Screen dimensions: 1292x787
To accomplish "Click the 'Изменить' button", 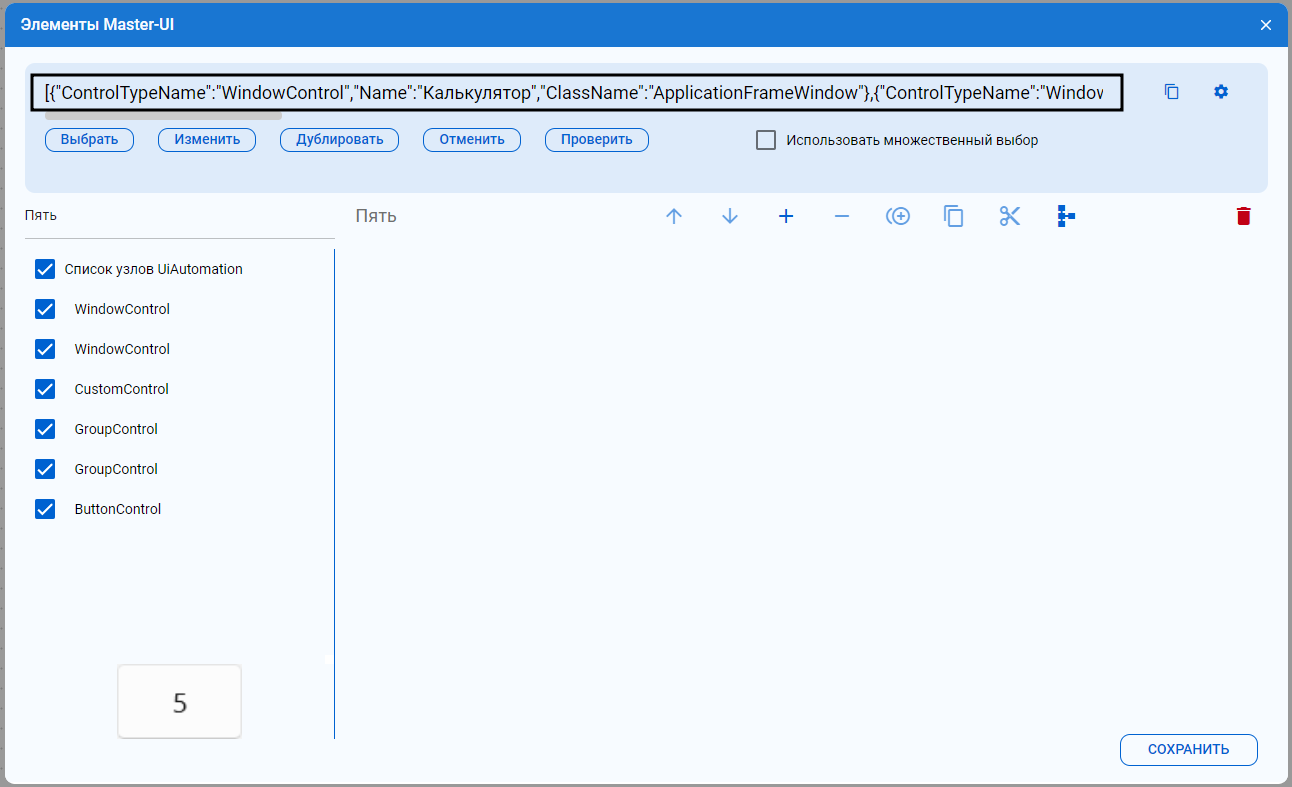I will point(207,140).
